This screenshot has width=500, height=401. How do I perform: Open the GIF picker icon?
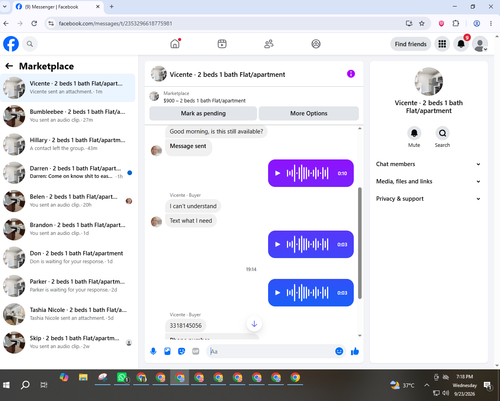[196, 351]
